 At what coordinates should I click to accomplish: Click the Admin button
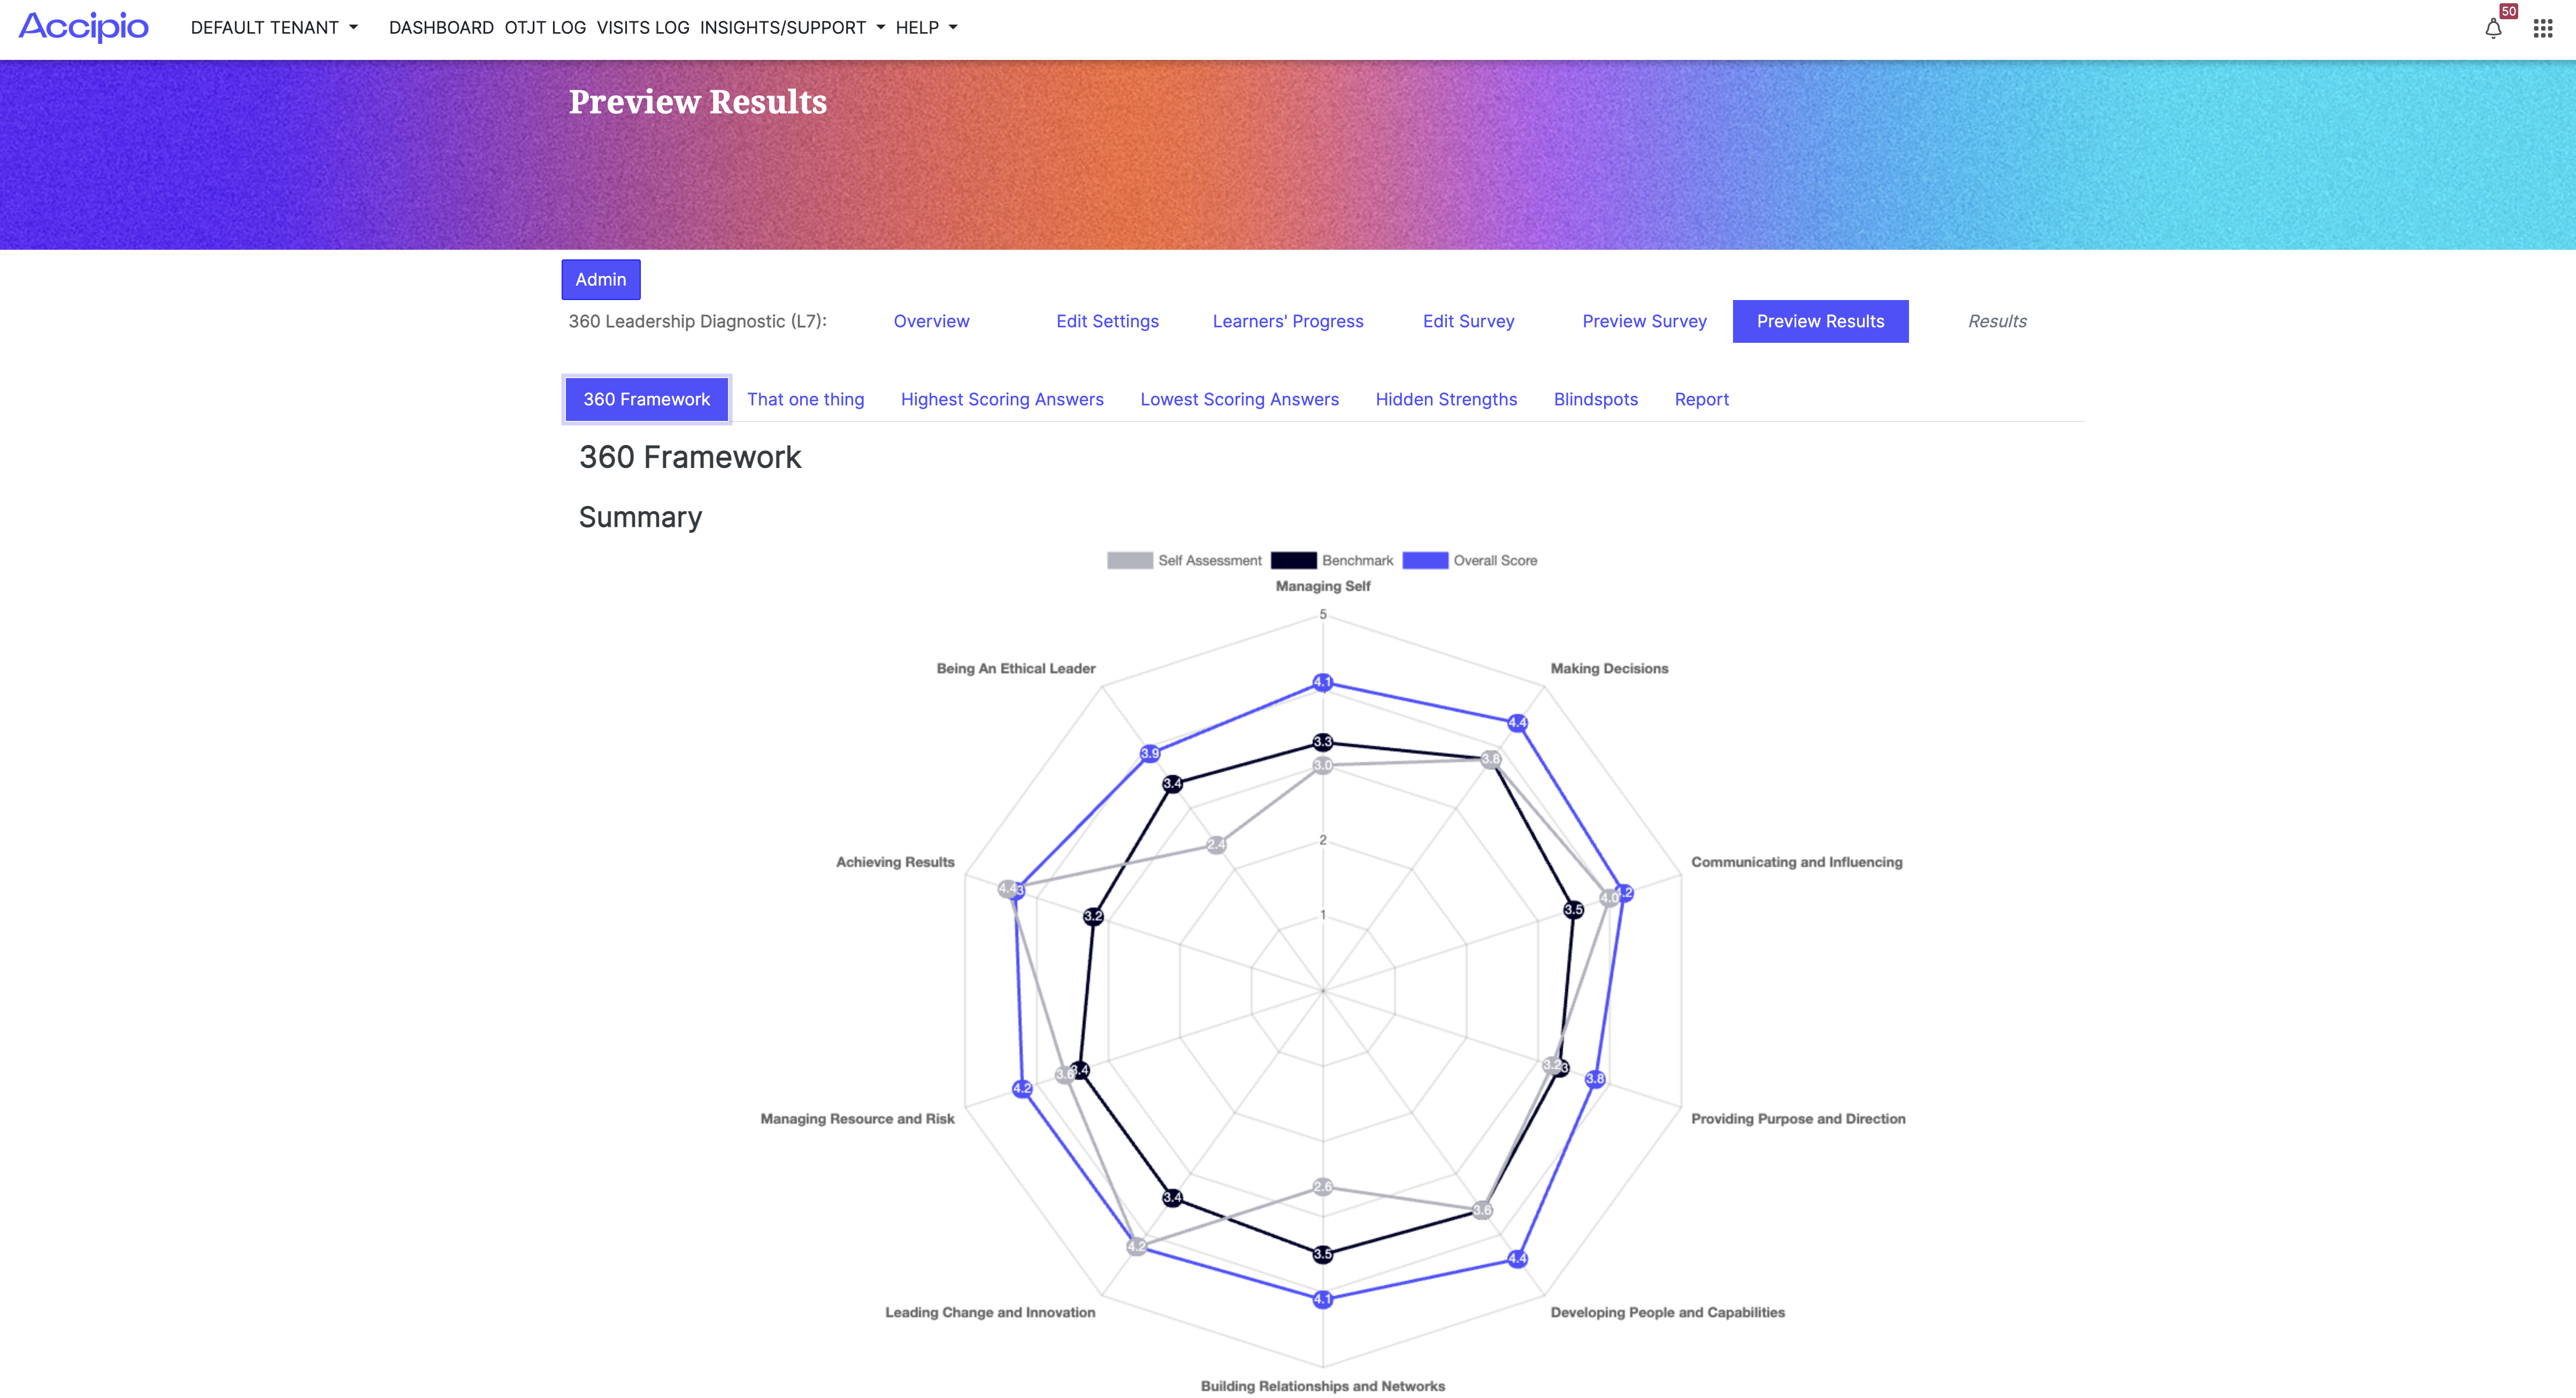600,279
